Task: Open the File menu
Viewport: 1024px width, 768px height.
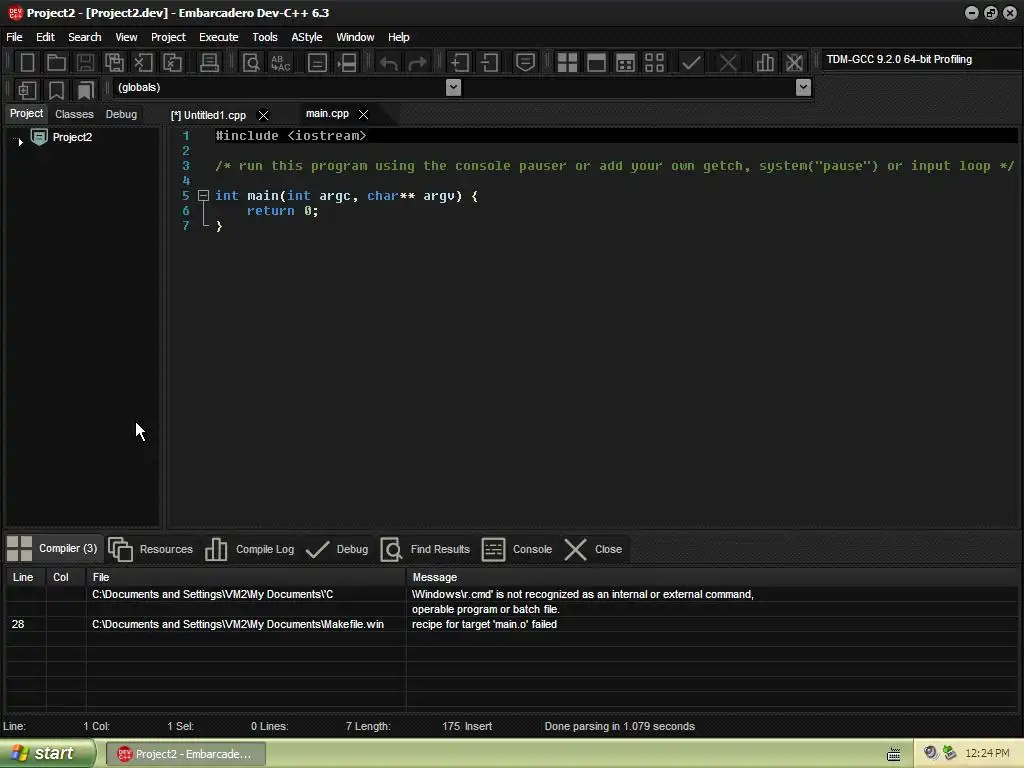Action: pos(14,37)
